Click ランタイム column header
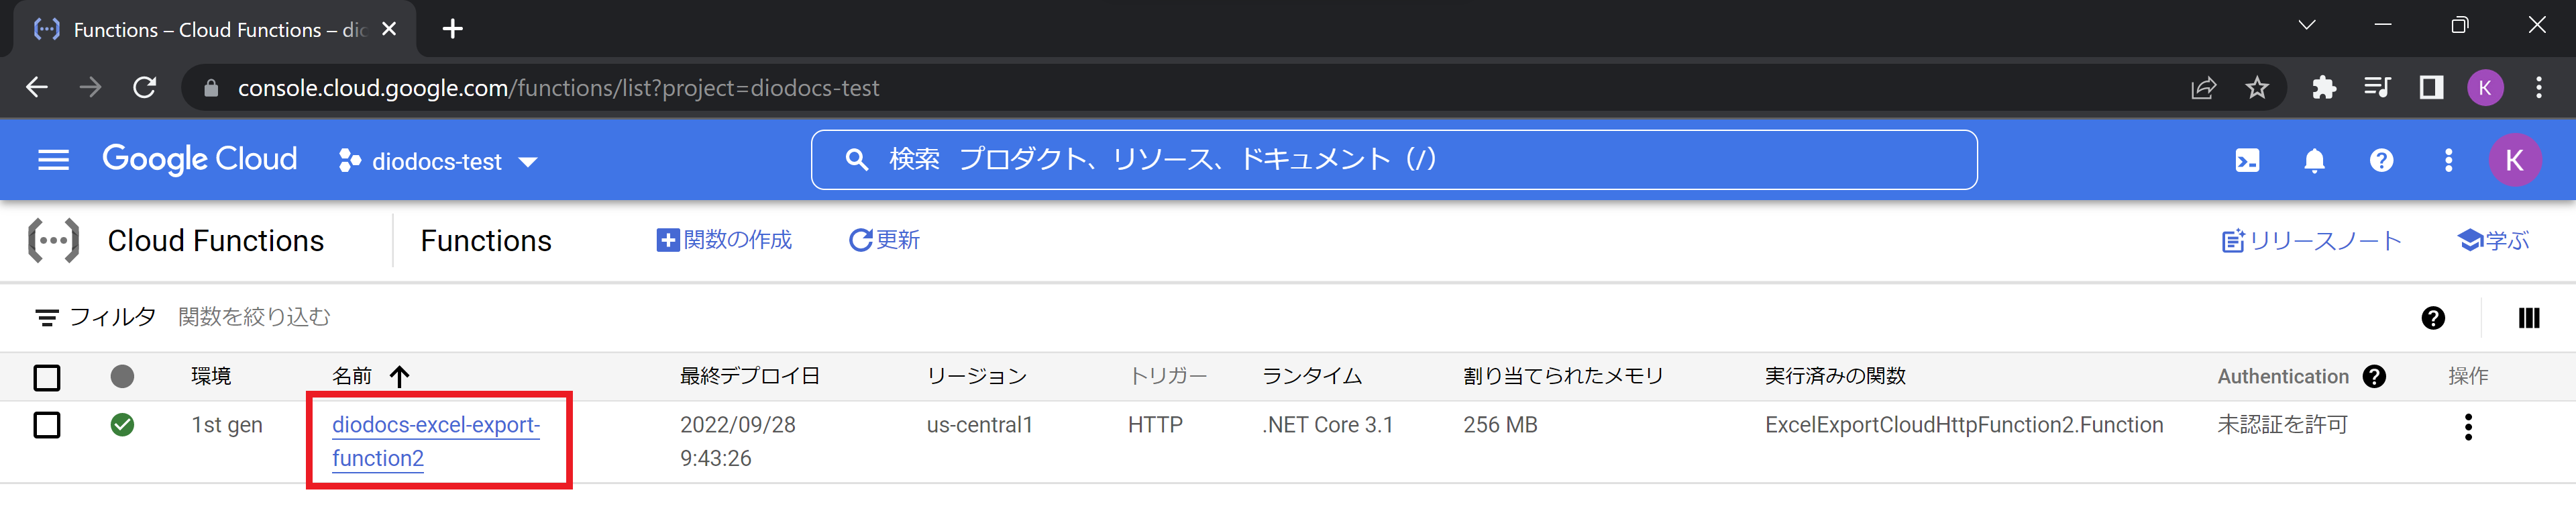Viewport: 2576px width, 513px height. [x=1312, y=376]
